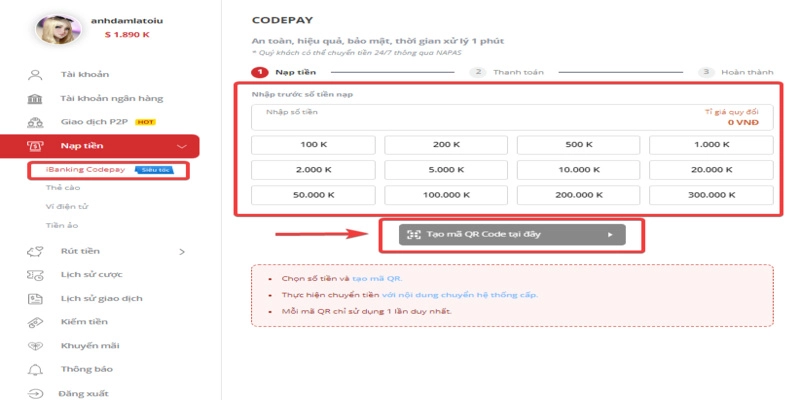Open Rút tiền menu
This screenshot has width=800, height=400.
80,251
